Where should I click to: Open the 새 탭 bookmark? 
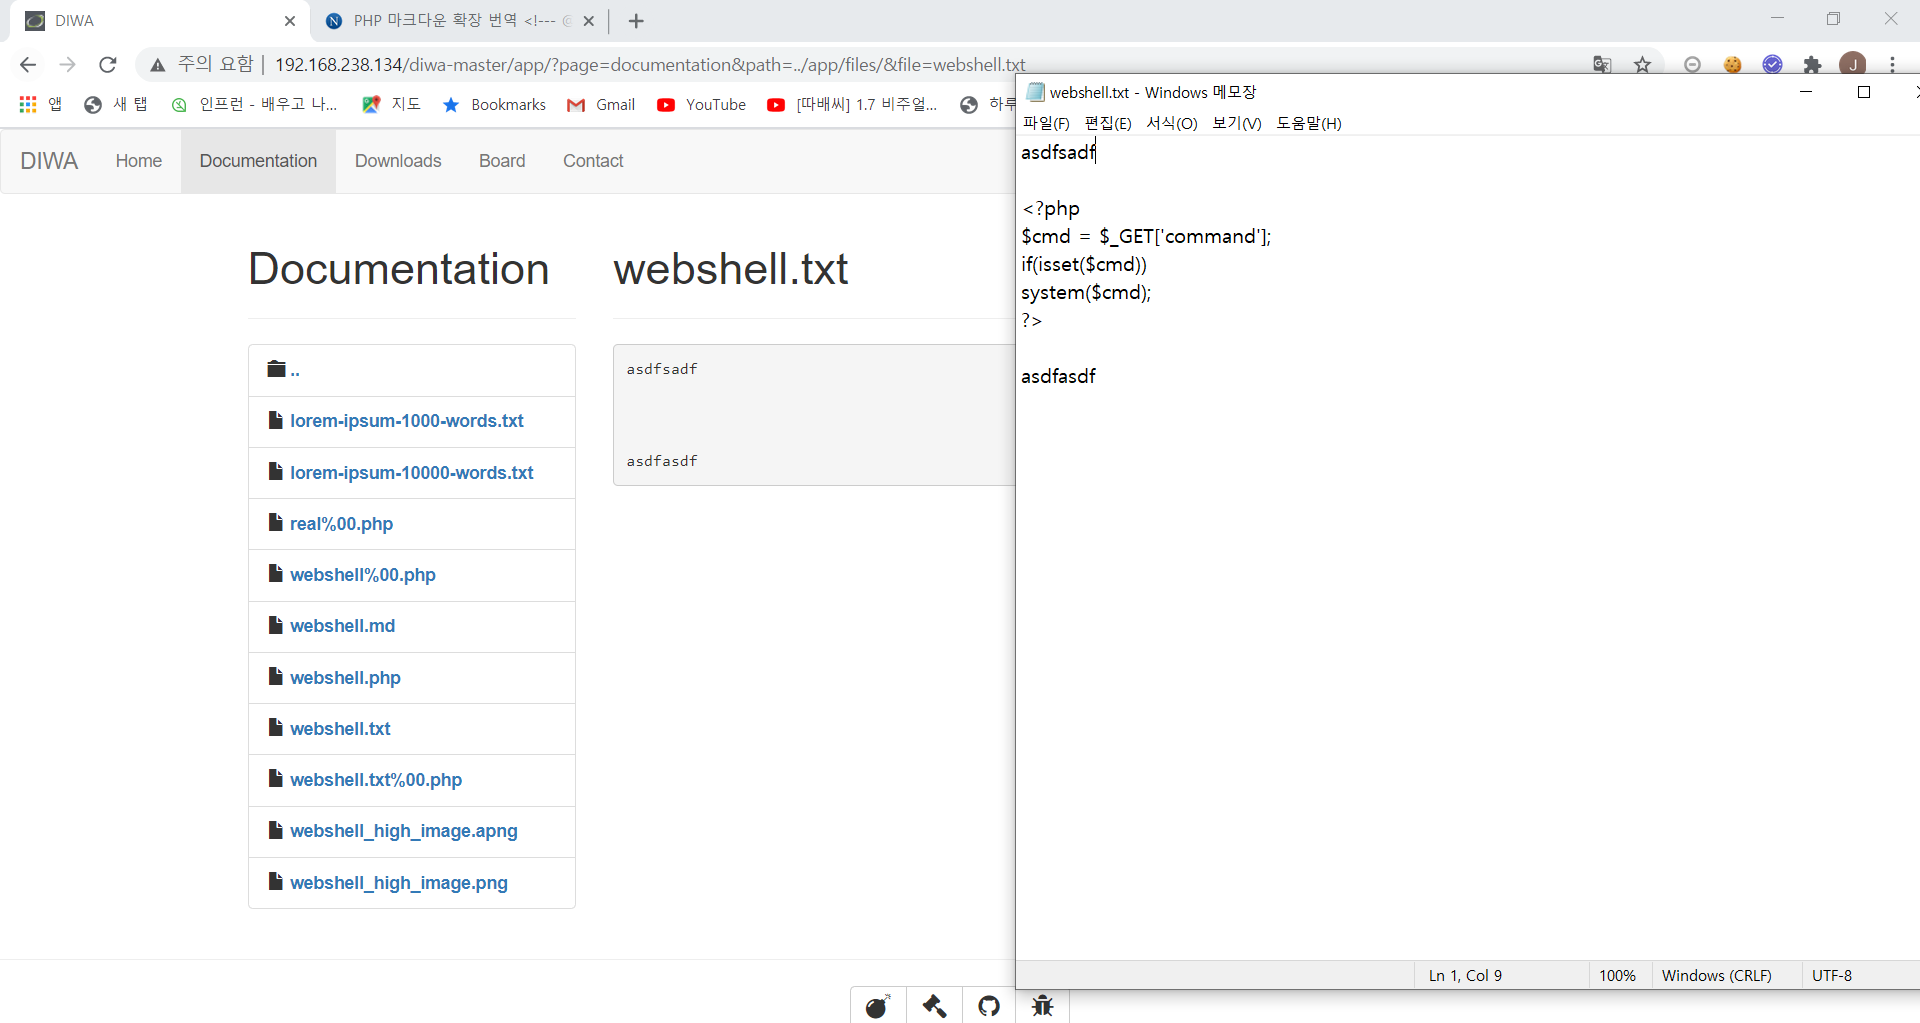tap(116, 104)
